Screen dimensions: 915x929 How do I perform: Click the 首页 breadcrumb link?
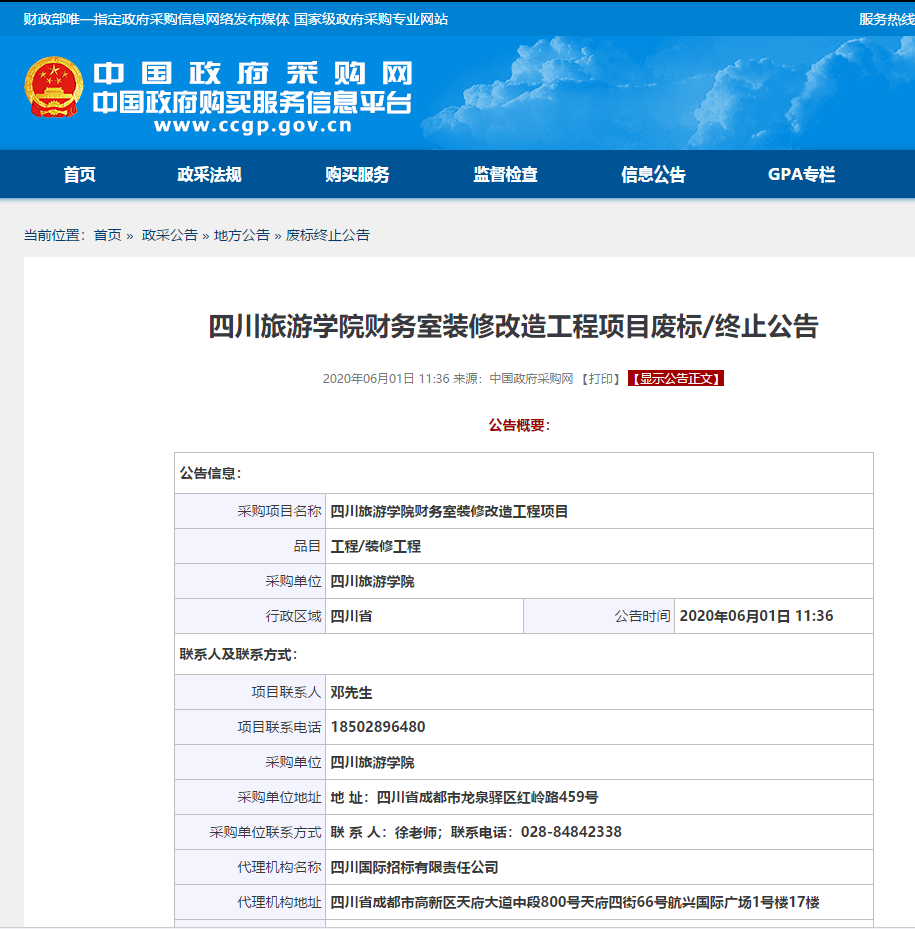107,235
